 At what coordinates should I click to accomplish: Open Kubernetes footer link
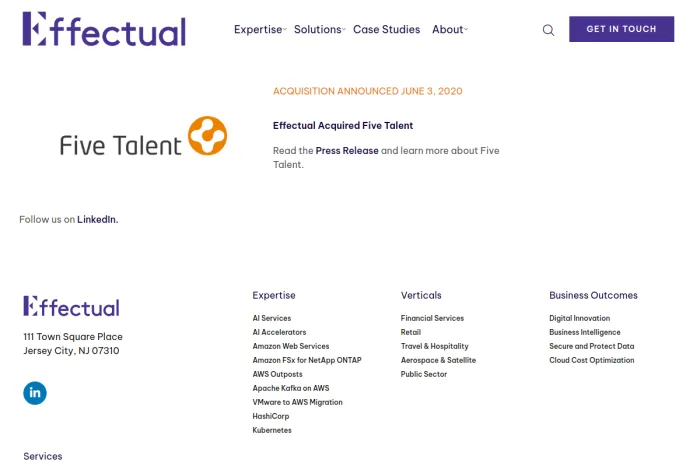click(272, 430)
